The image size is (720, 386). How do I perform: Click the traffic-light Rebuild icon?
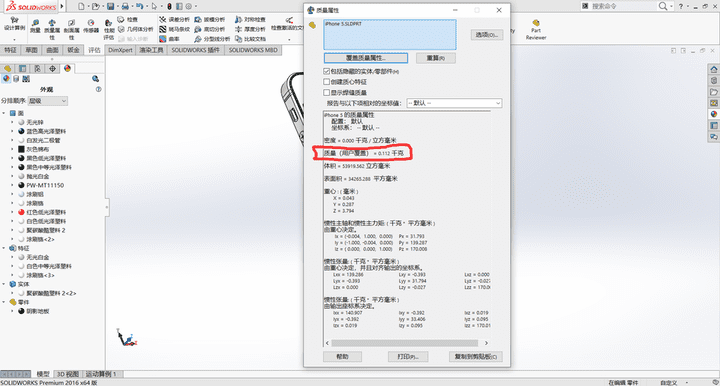(169, 6)
